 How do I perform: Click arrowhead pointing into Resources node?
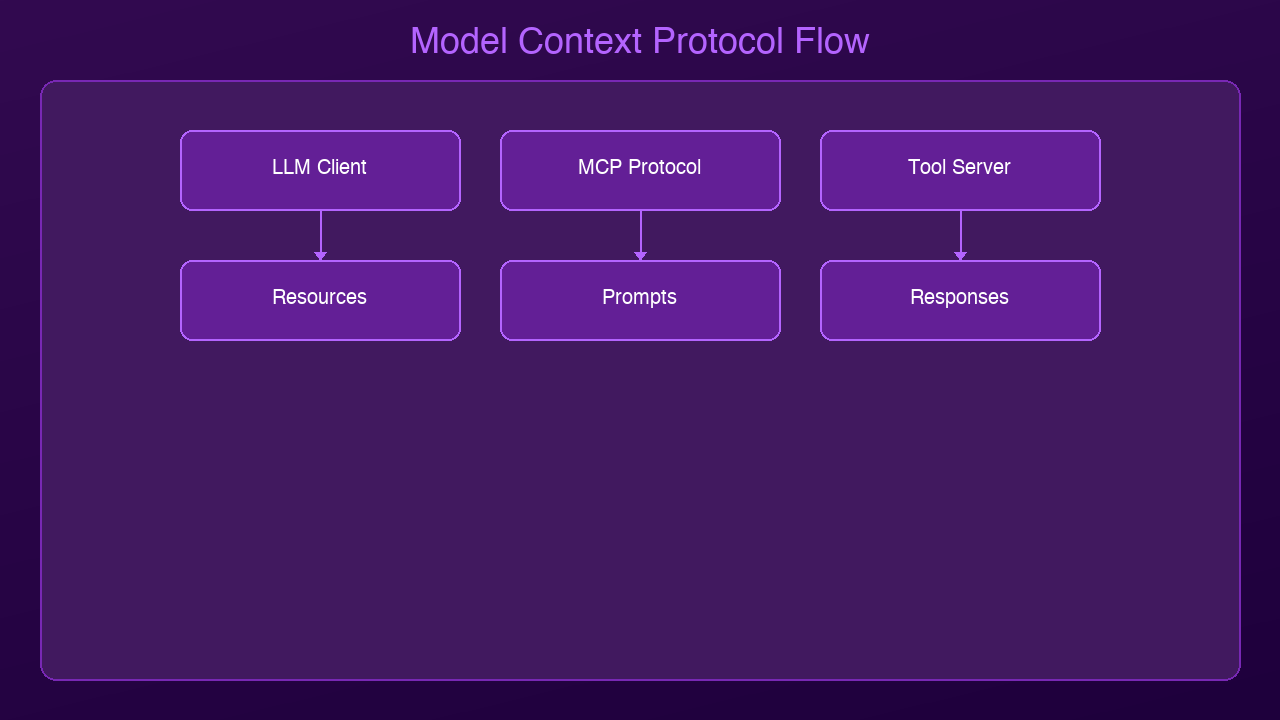tap(320, 256)
